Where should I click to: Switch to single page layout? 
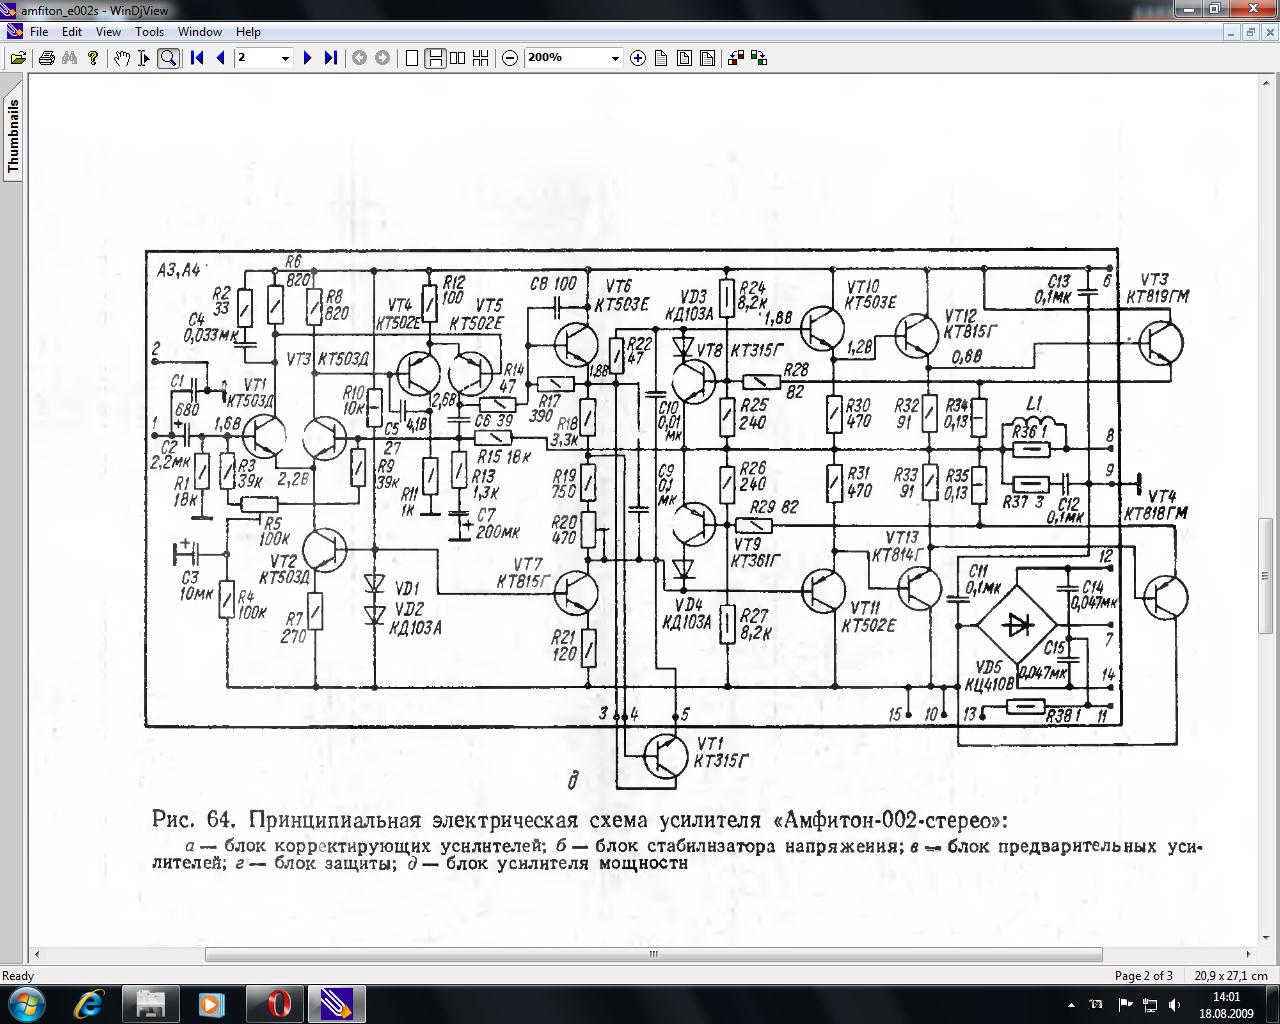point(411,58)
